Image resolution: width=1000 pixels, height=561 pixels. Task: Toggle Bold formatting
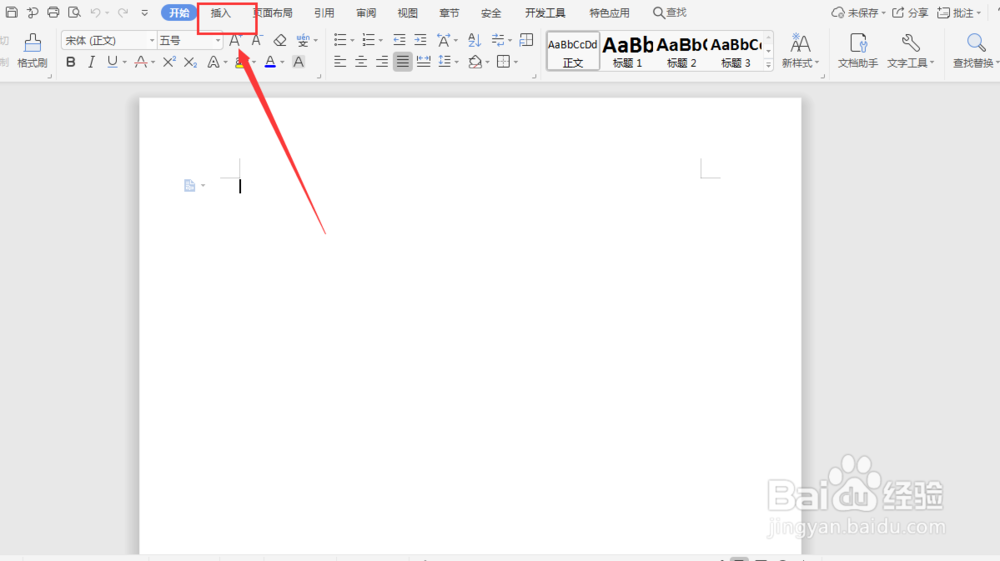coord(71,62)
